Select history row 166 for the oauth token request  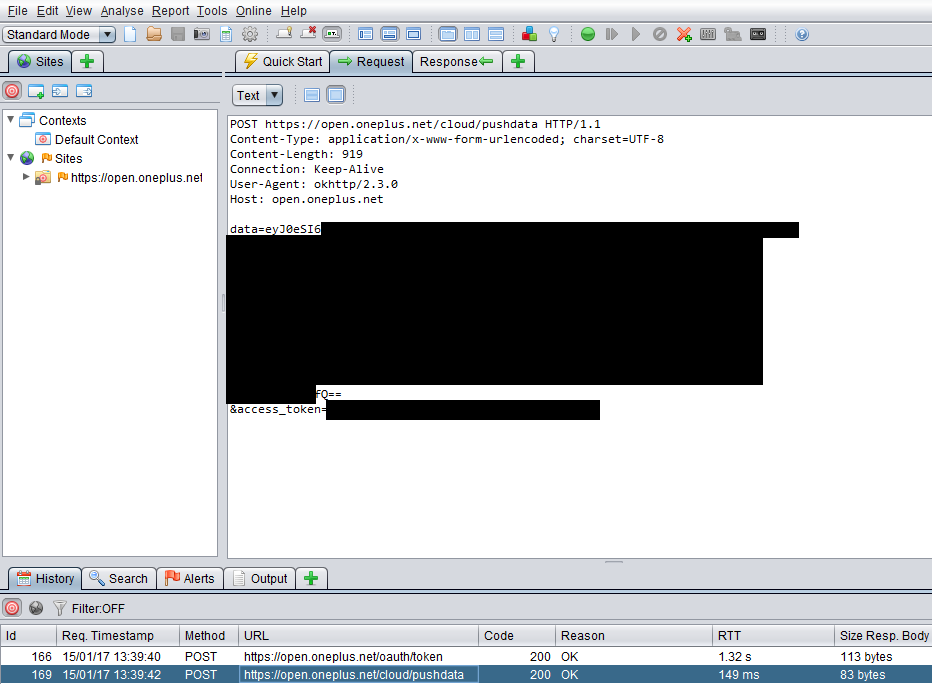[300, 657]
